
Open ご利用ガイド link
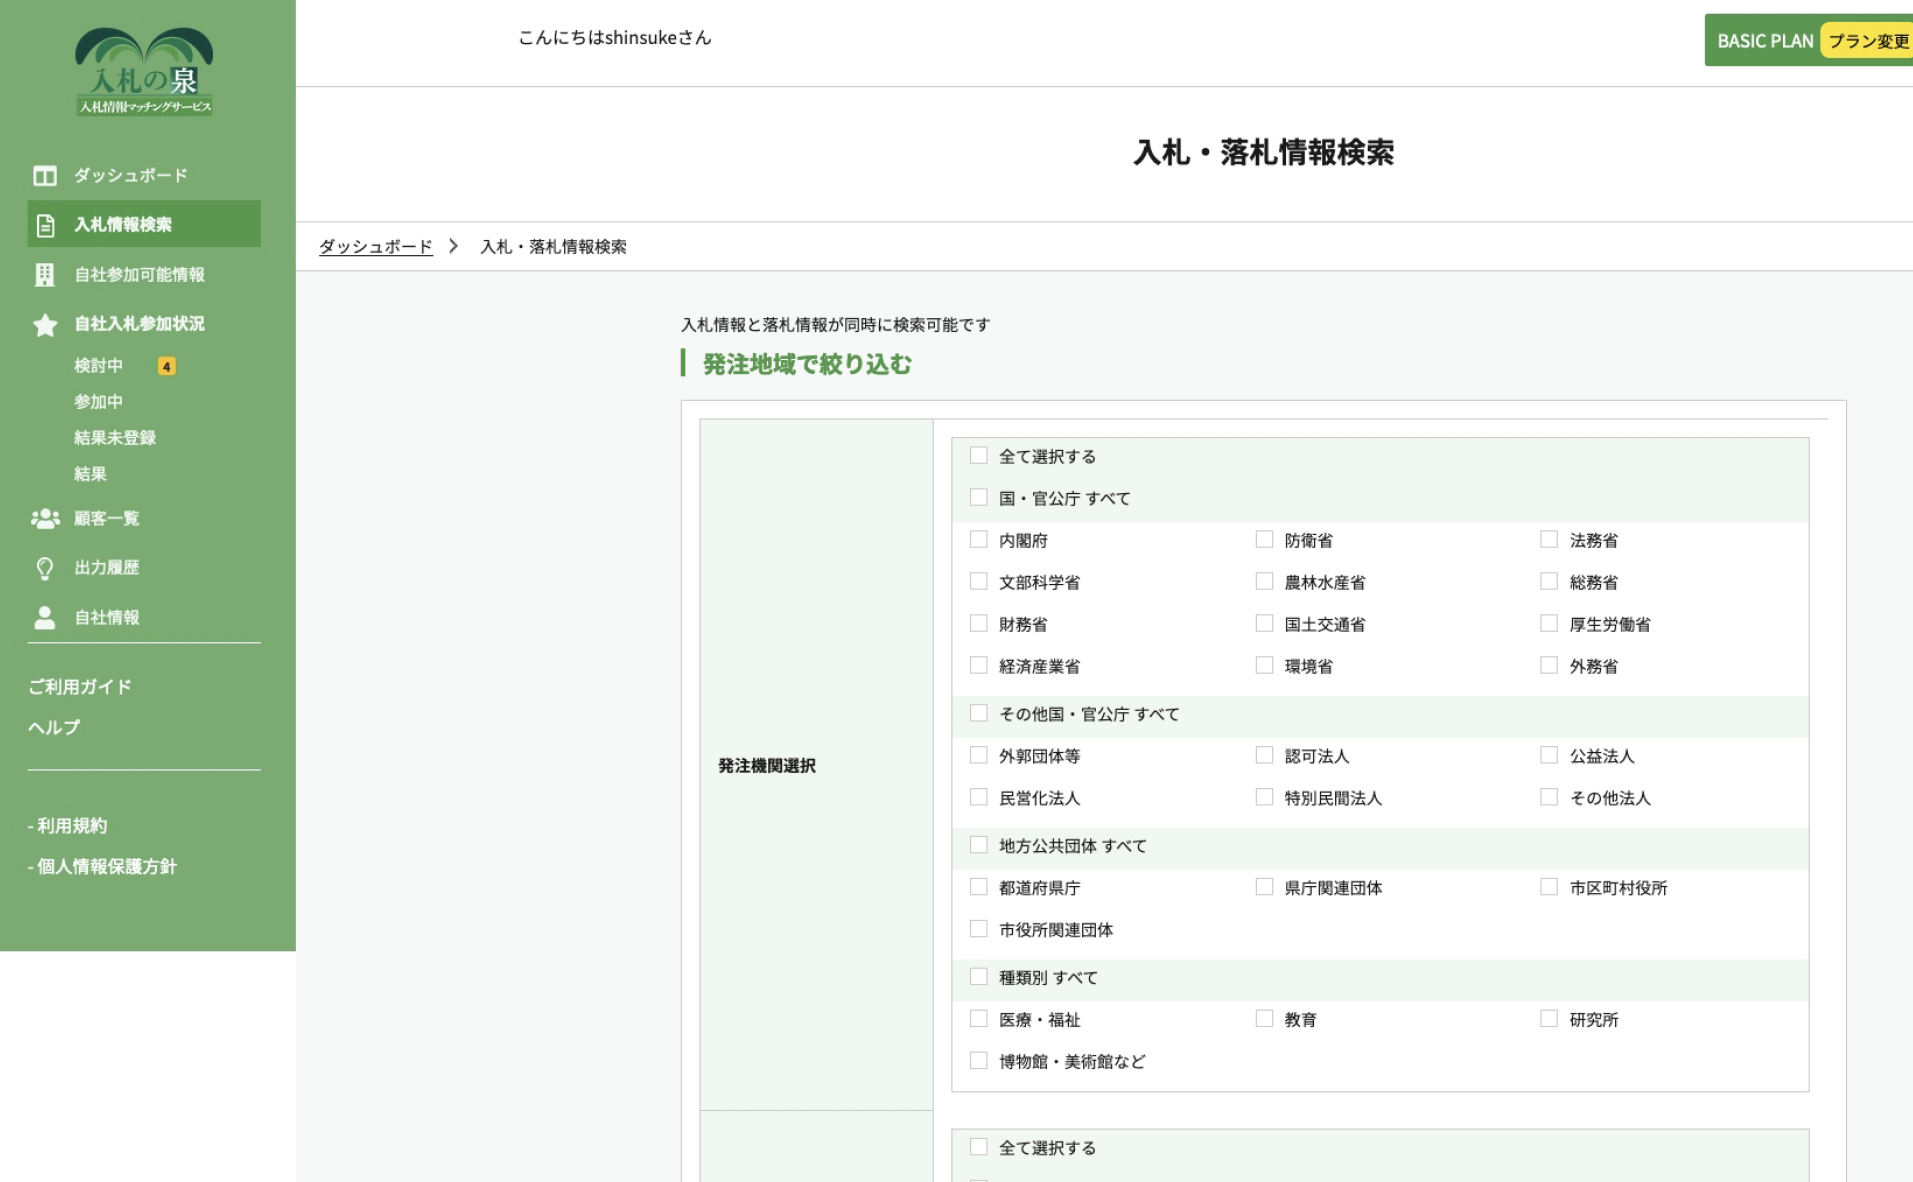coord(80,687)
